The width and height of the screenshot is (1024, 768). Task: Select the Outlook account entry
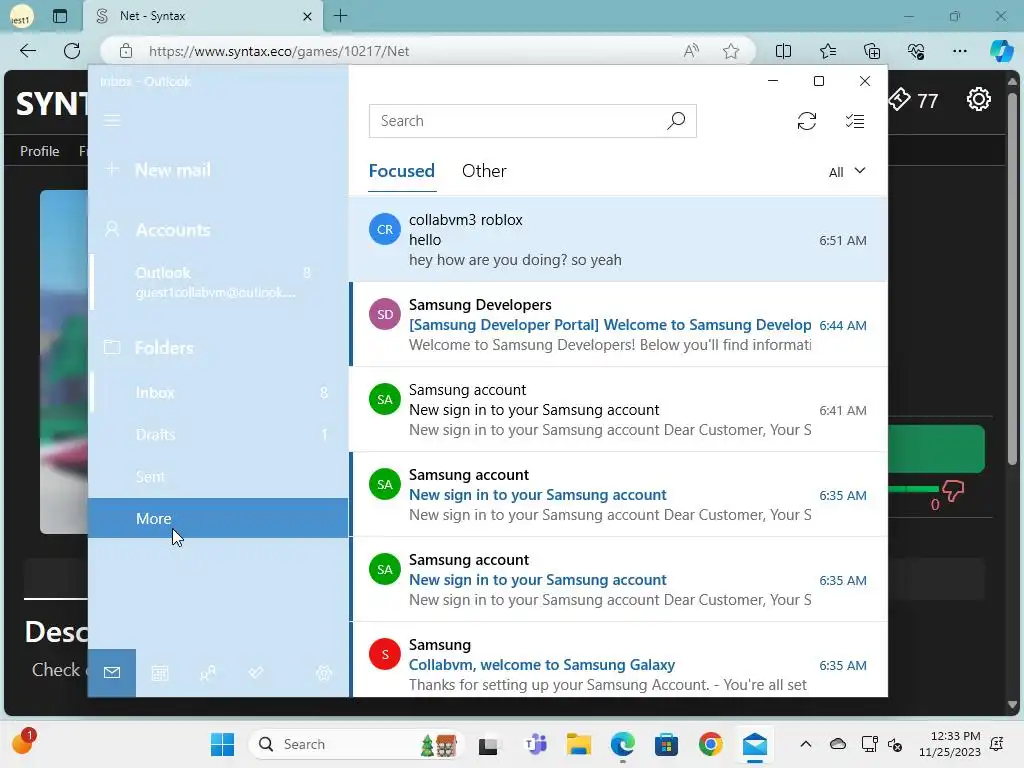click(x=218, y=282)
